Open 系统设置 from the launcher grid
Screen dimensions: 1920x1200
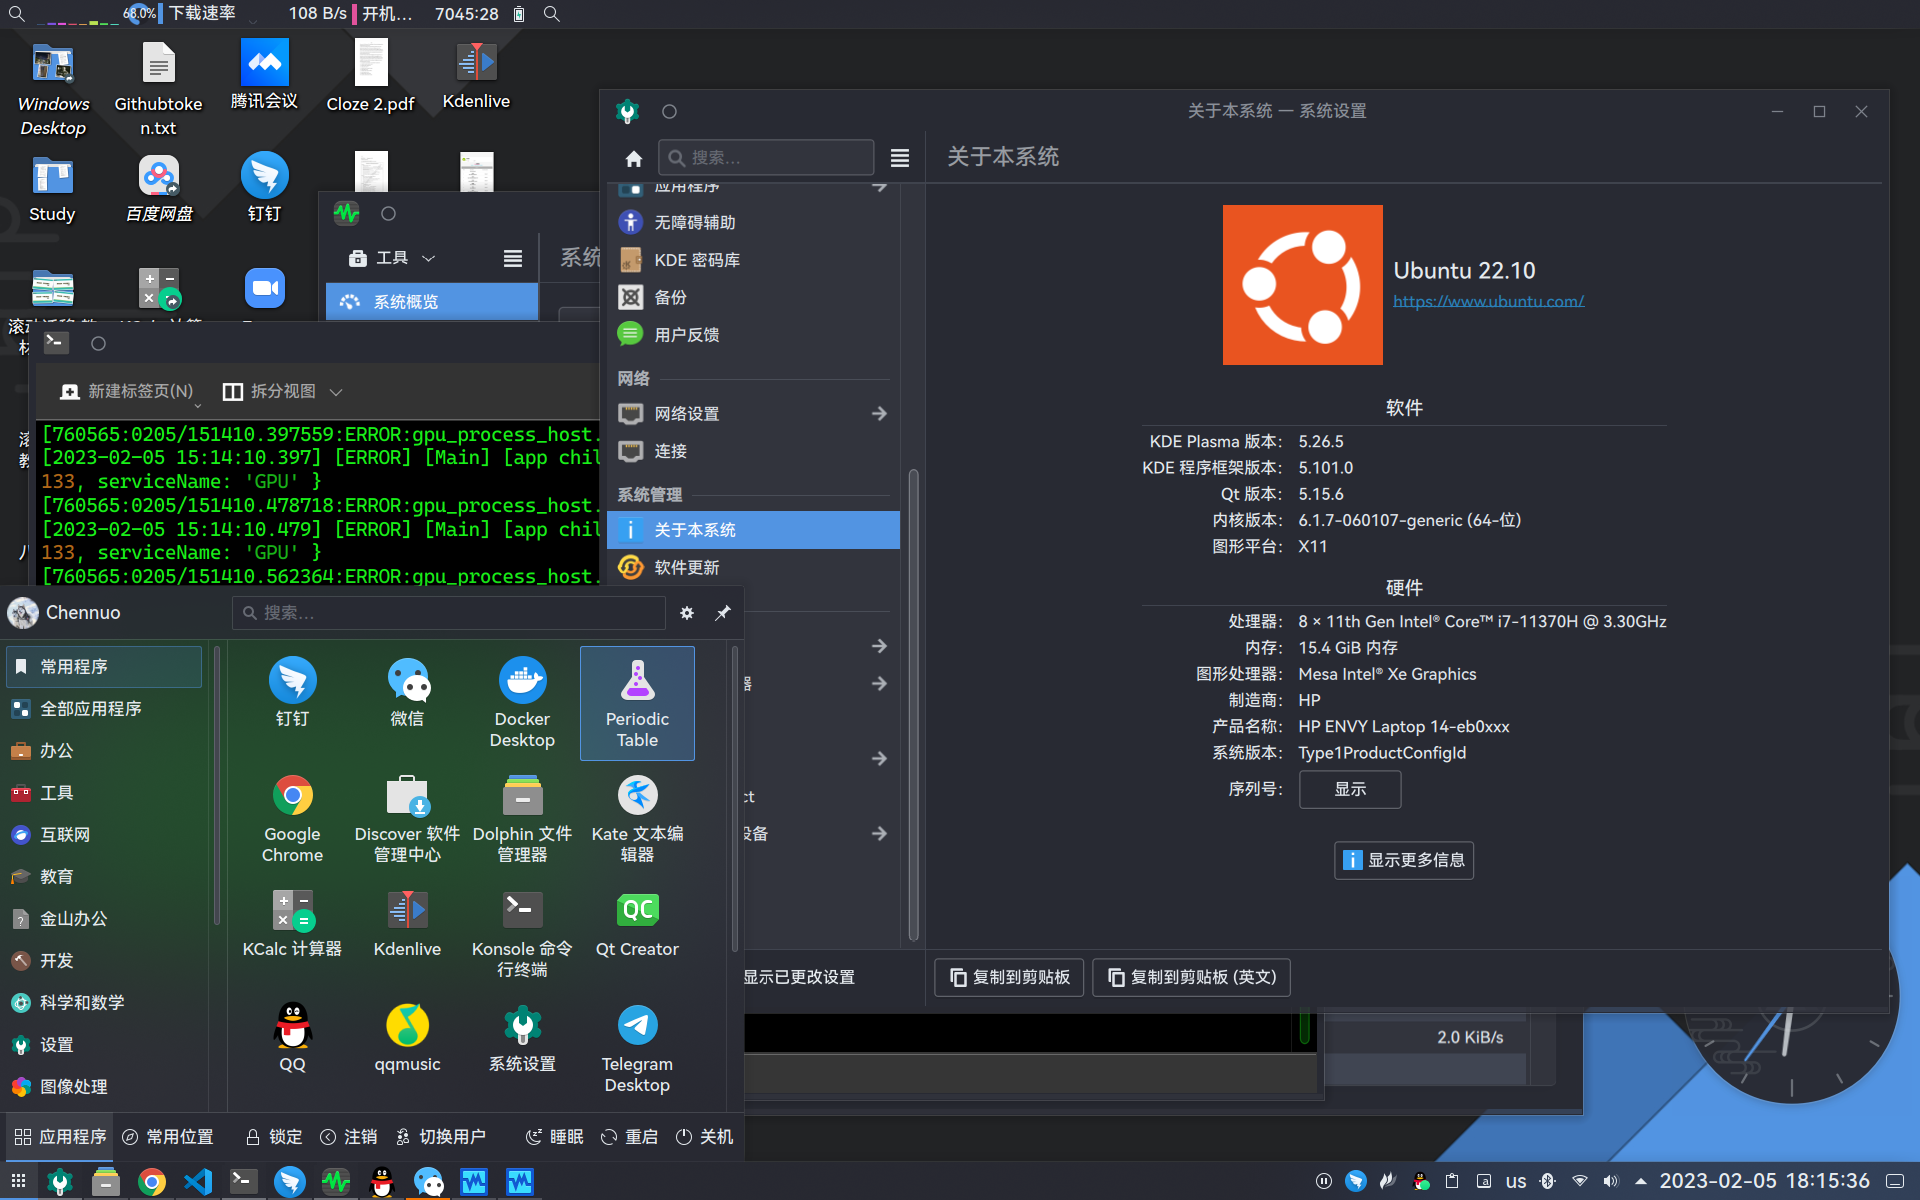point(522,1040)
